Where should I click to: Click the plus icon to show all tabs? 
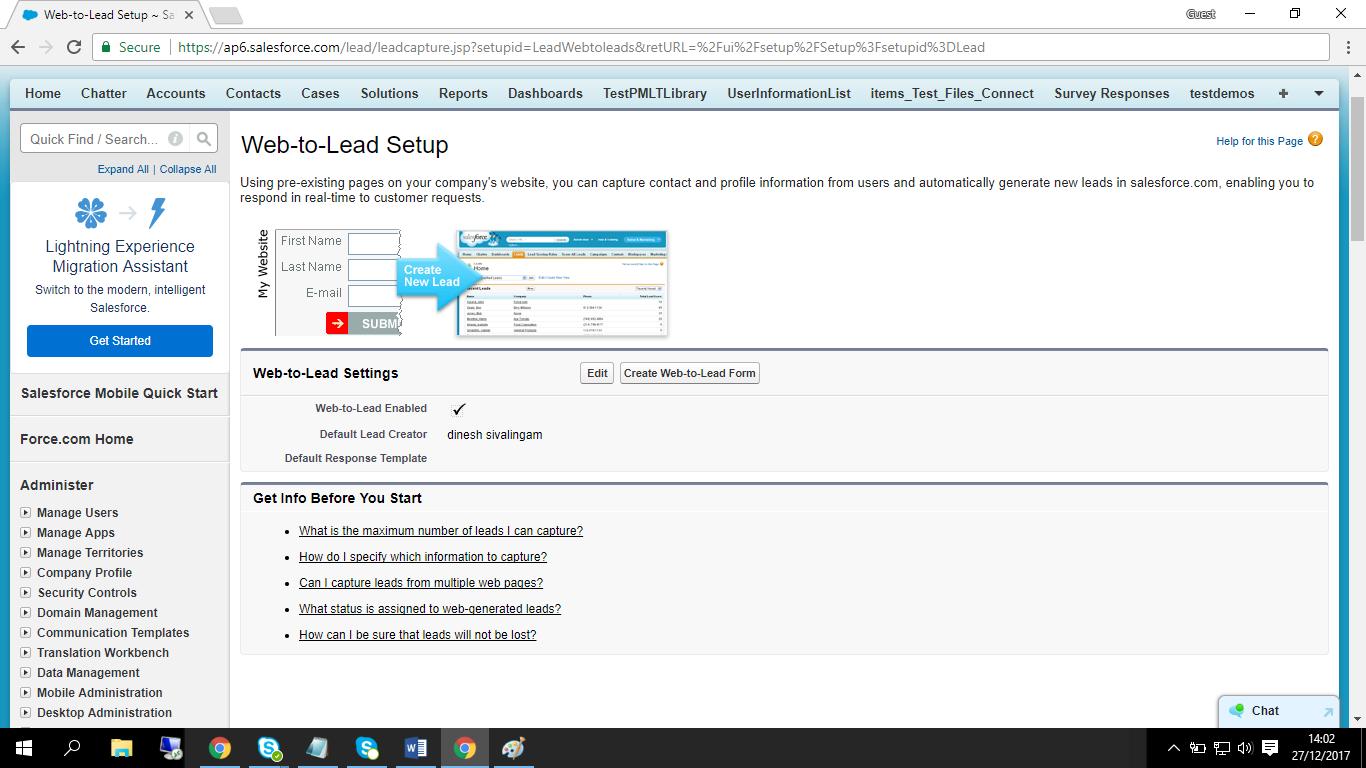click(x=1283, y=93)
